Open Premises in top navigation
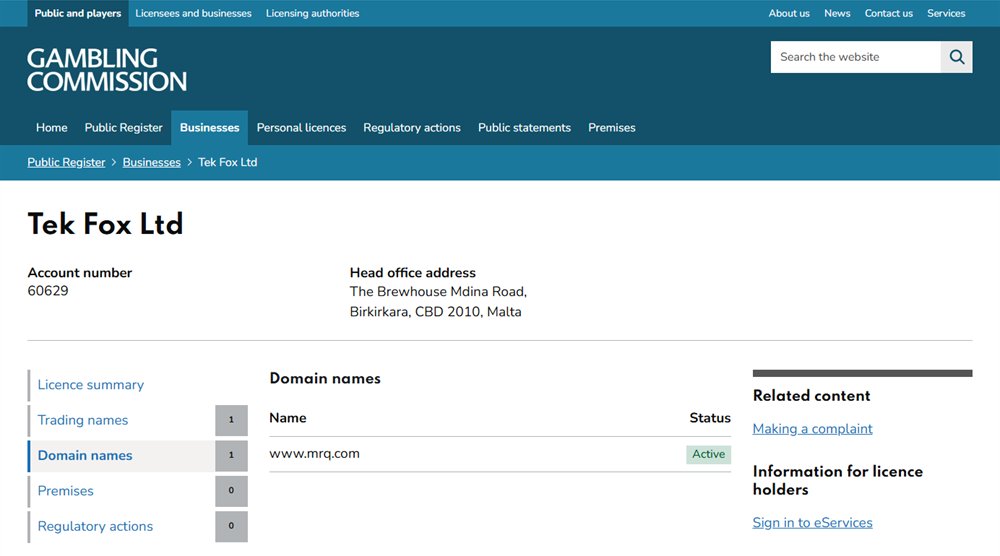The image size is (1000, 556). pyautogui.click(x=612, y=128)
